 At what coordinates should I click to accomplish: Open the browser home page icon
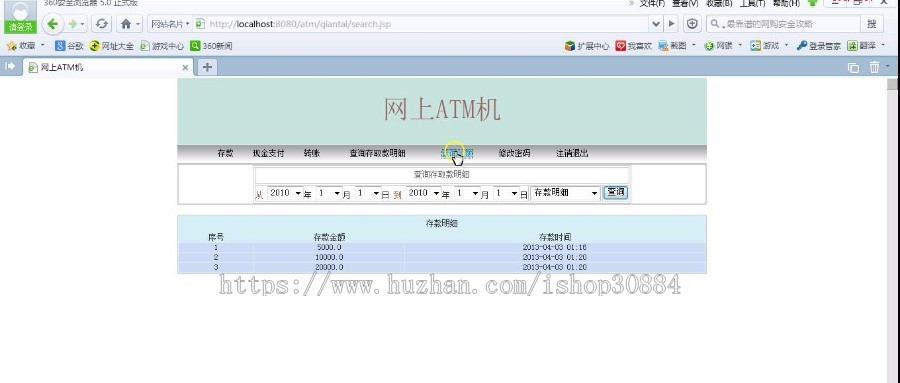click(126, 24)
